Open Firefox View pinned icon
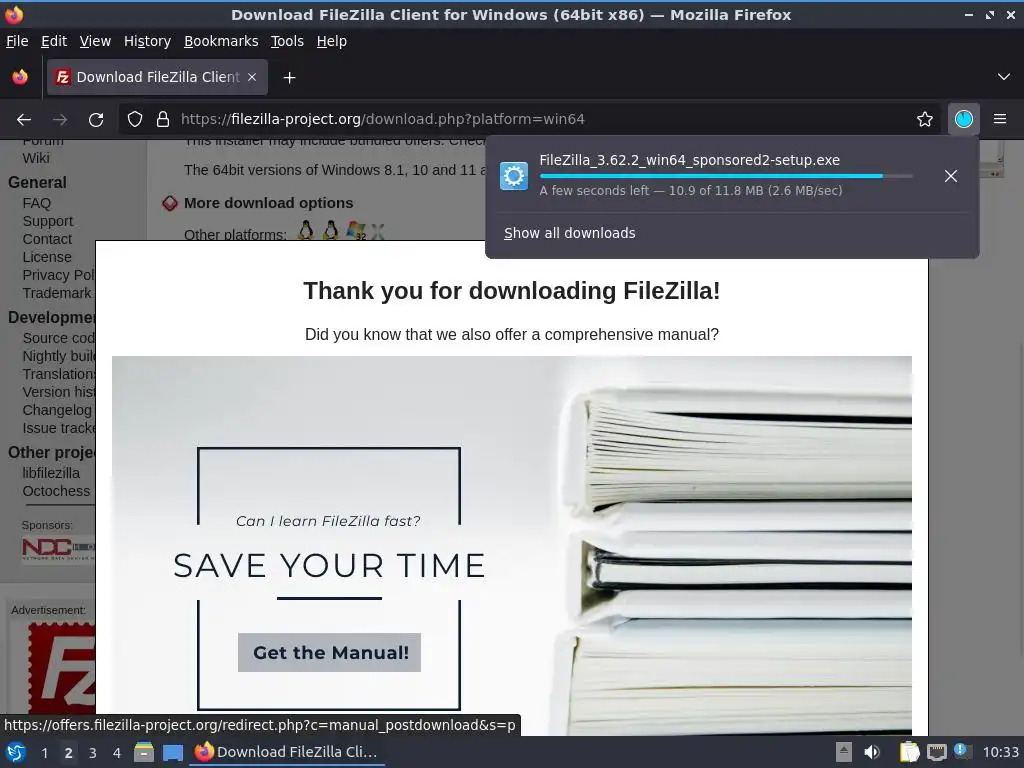Image resolution: width=1024 pixels, height=768 pixels. [20, 77]
